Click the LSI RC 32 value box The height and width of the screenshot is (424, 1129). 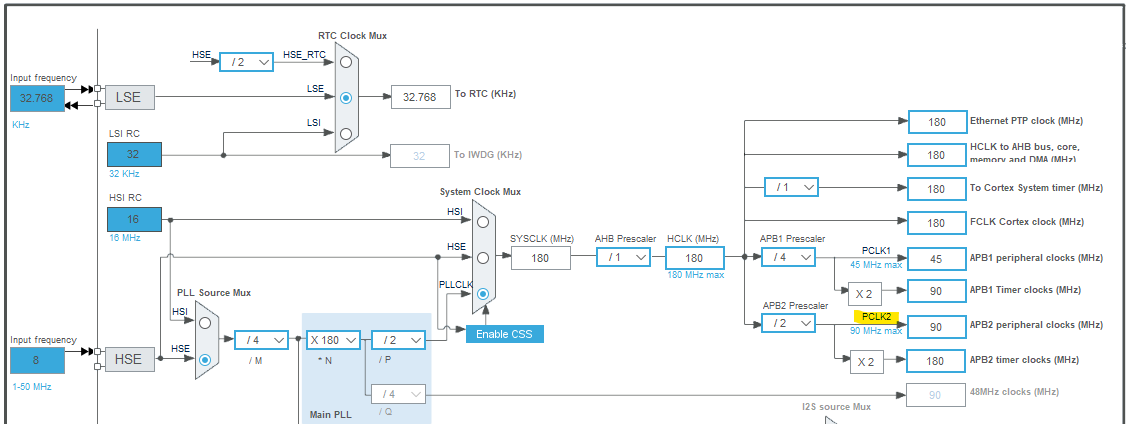[134, 155]
